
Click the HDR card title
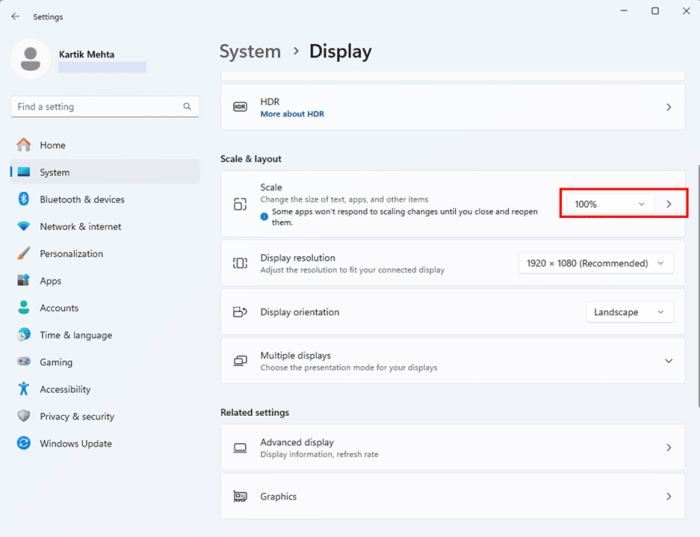pyautogui.click(x=270, y=102)
